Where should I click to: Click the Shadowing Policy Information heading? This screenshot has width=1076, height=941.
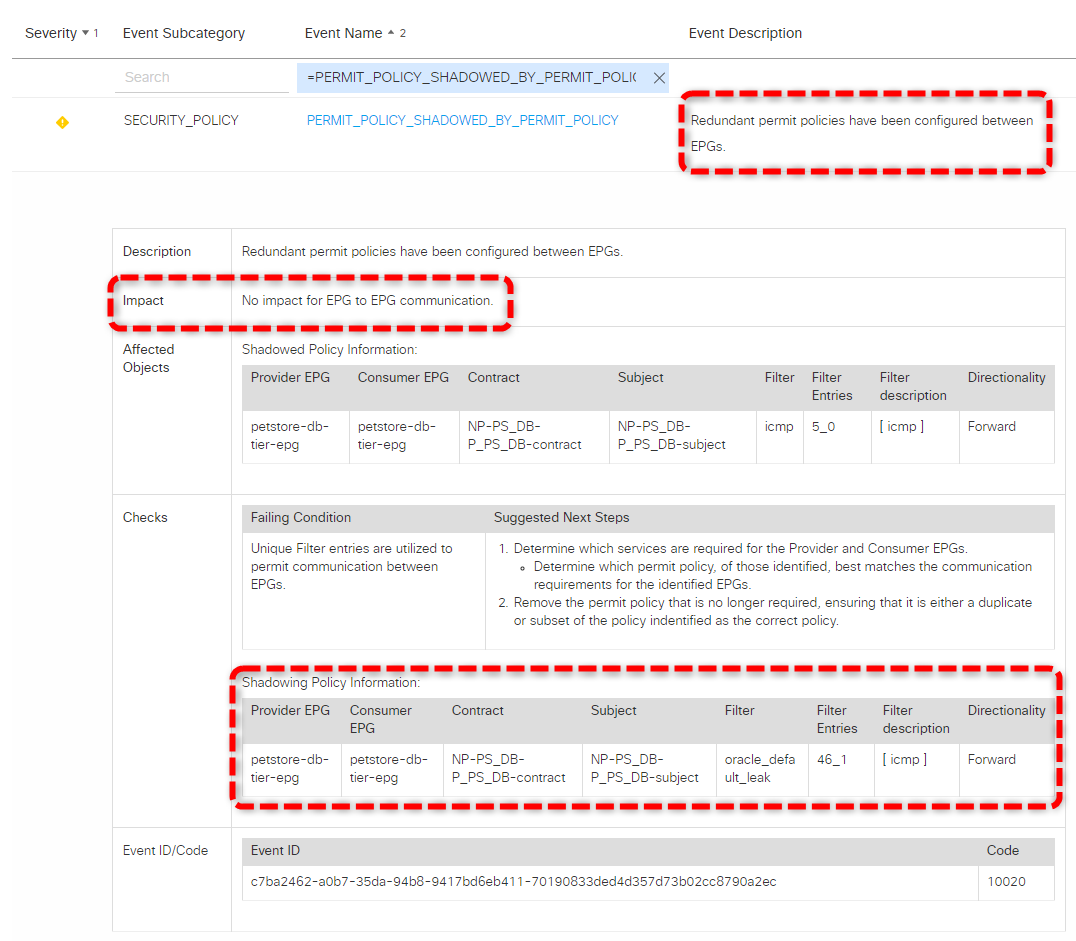330,682
